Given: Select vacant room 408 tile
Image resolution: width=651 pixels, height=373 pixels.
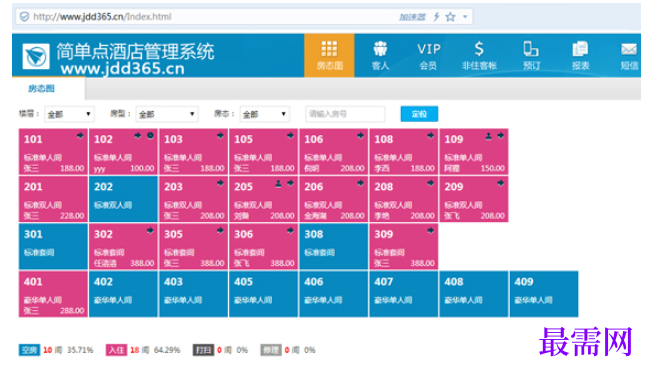Looking at the screenshot, I should tap(474, 294).
